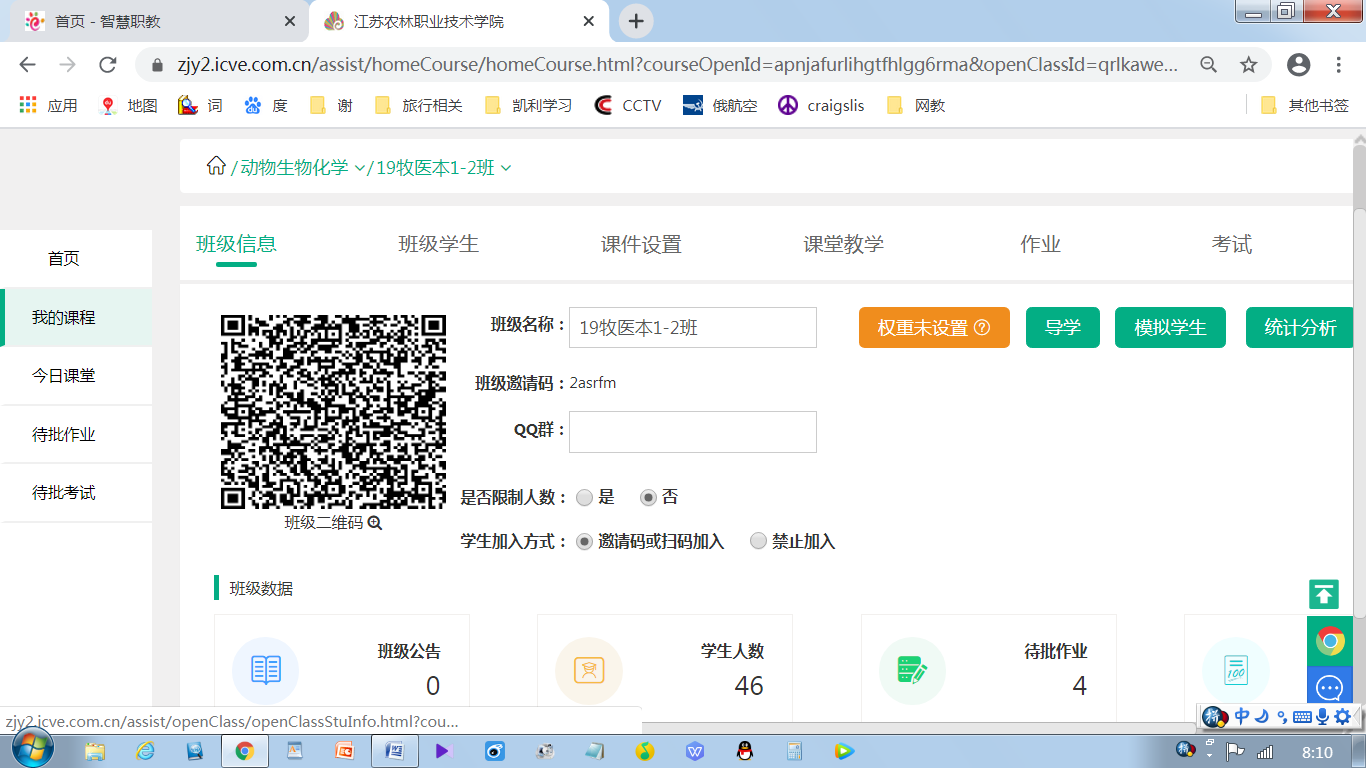The height and width of the screenshot is (768, 1366).
Task: Click the green back-to-top arrow icon
Action: coord(1324,594)
